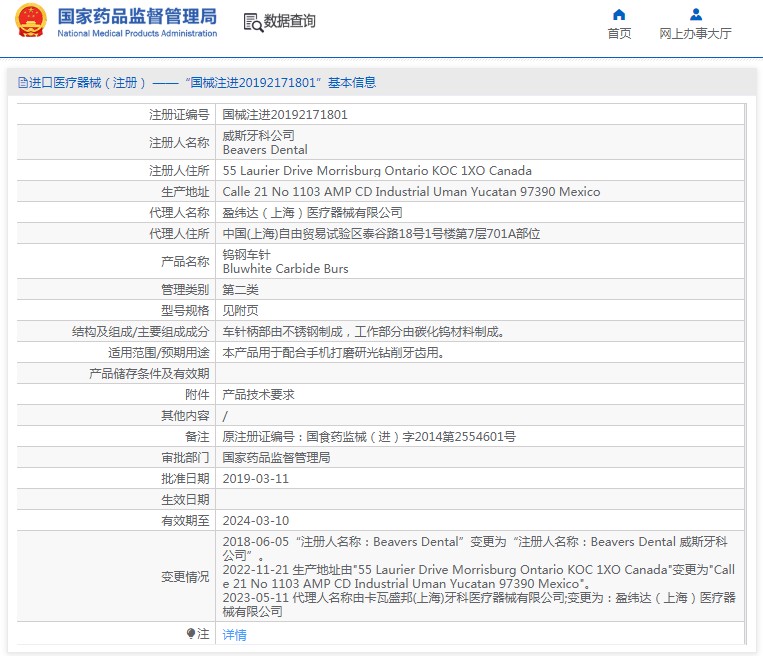Open 网上办事大厅 user icon
This screenshot has height=656, width=763.
pos(696,15)
